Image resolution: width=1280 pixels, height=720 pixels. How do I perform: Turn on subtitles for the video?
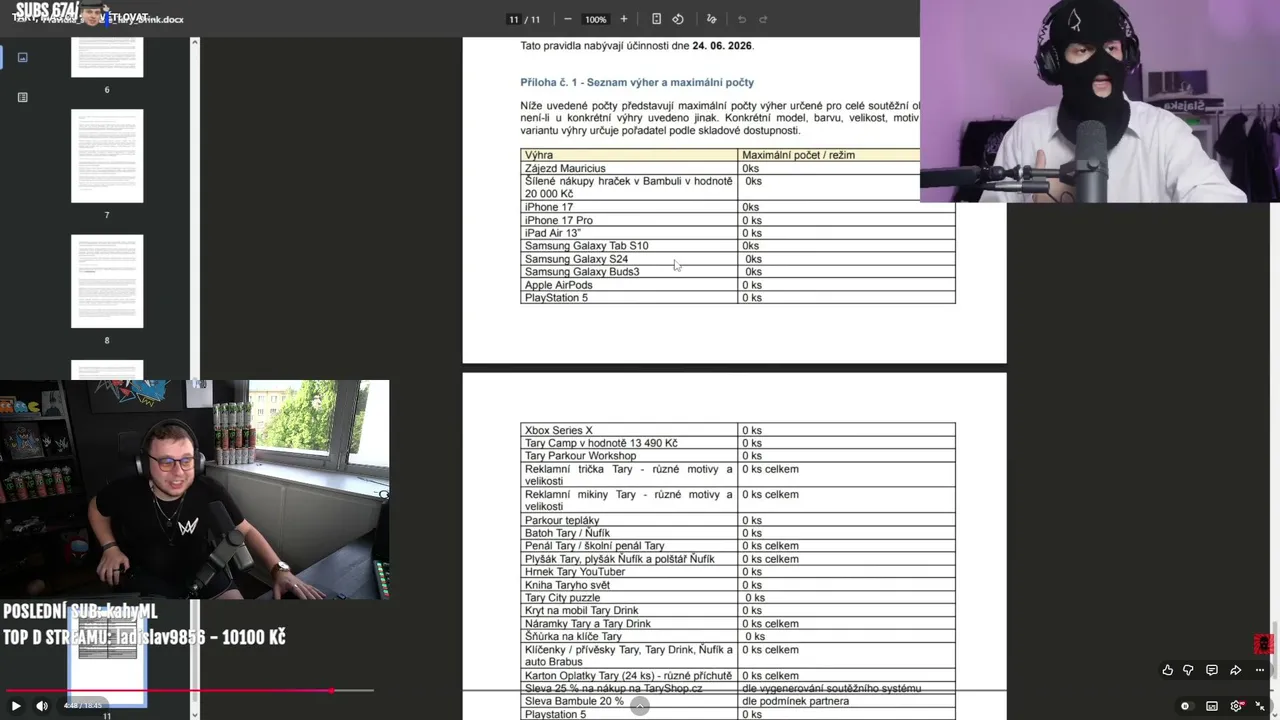click(1212, 706)
